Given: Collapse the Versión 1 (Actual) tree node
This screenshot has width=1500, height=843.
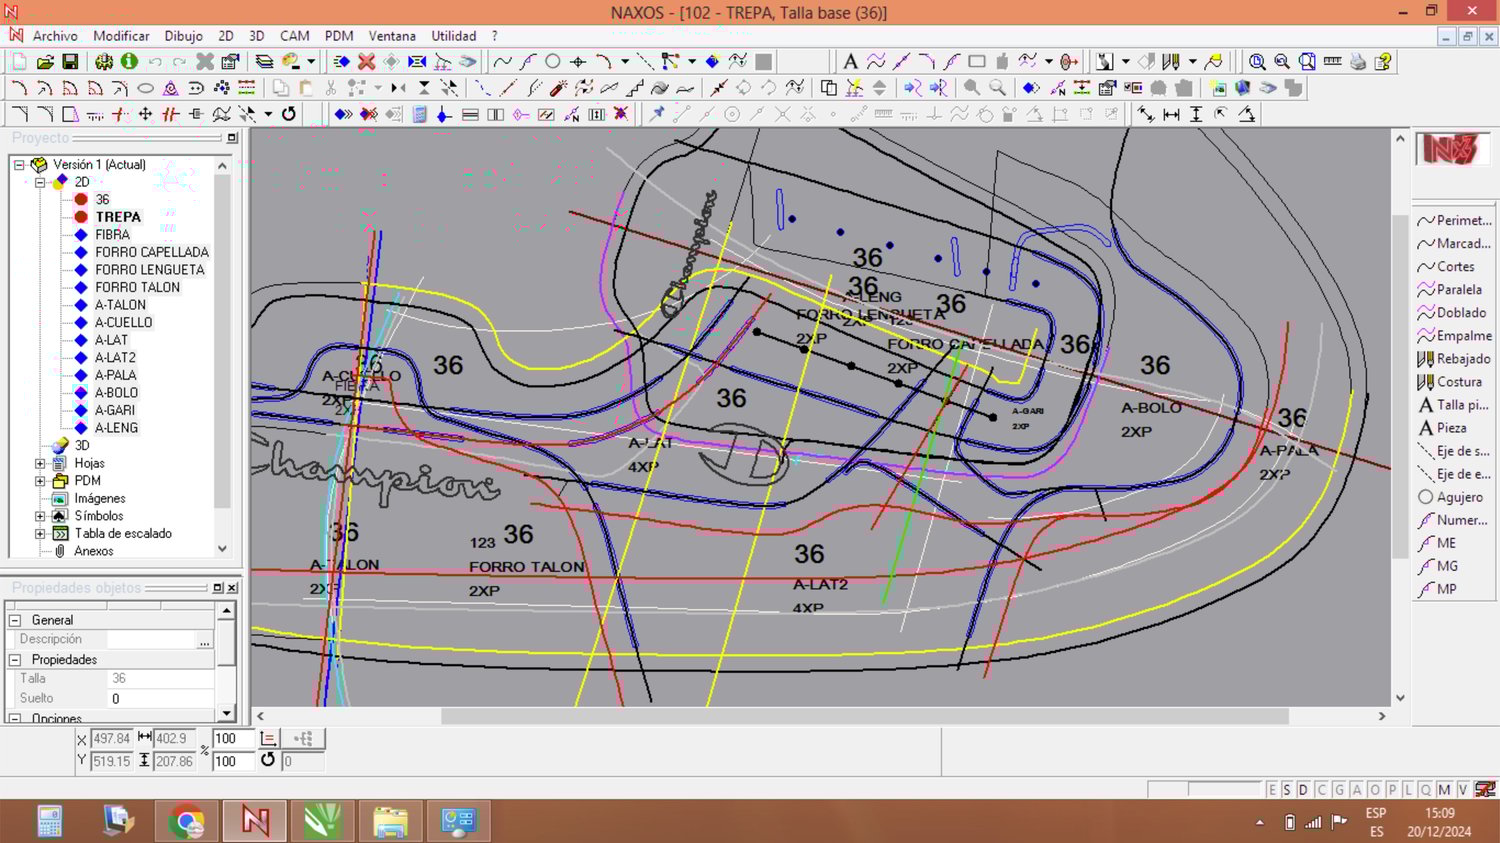Looking at the screenshot, I should coord(19,164).
